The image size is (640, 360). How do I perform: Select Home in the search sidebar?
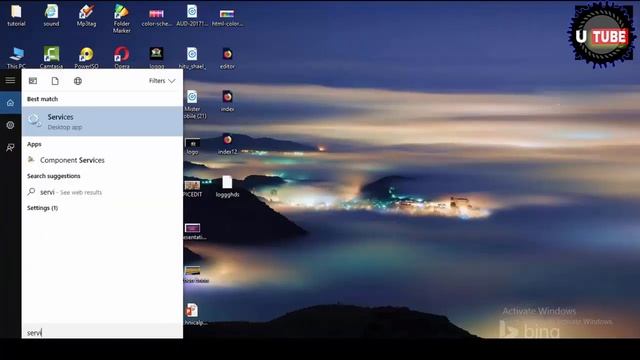(x=10, y=102)
